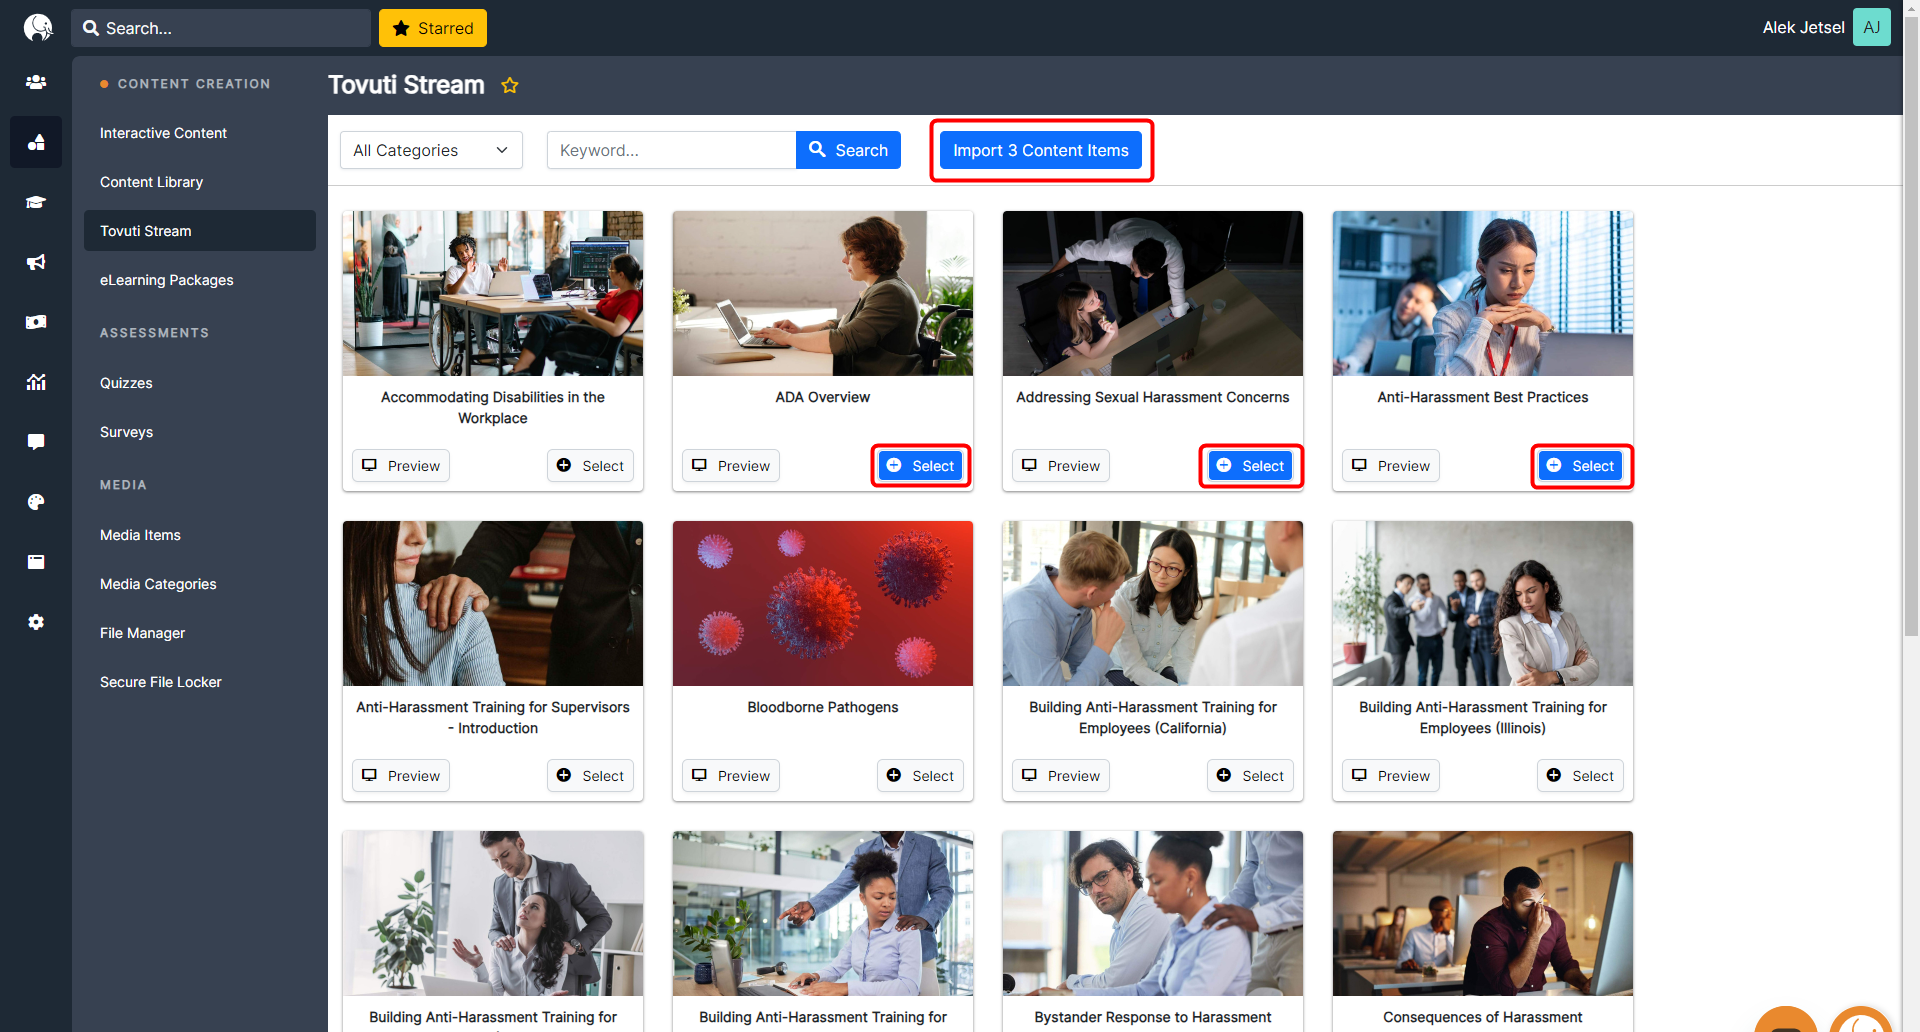Deselect the ADA Overview course
1920x1032 pixels.
click(x=920, y=466)
